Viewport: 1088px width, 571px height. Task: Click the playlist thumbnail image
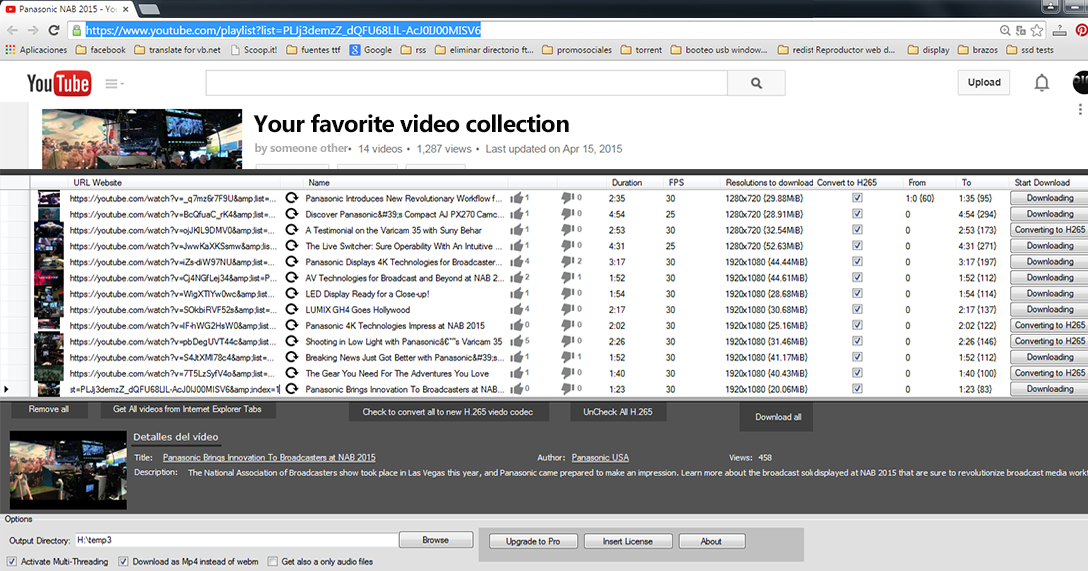[x=142, y=139]
